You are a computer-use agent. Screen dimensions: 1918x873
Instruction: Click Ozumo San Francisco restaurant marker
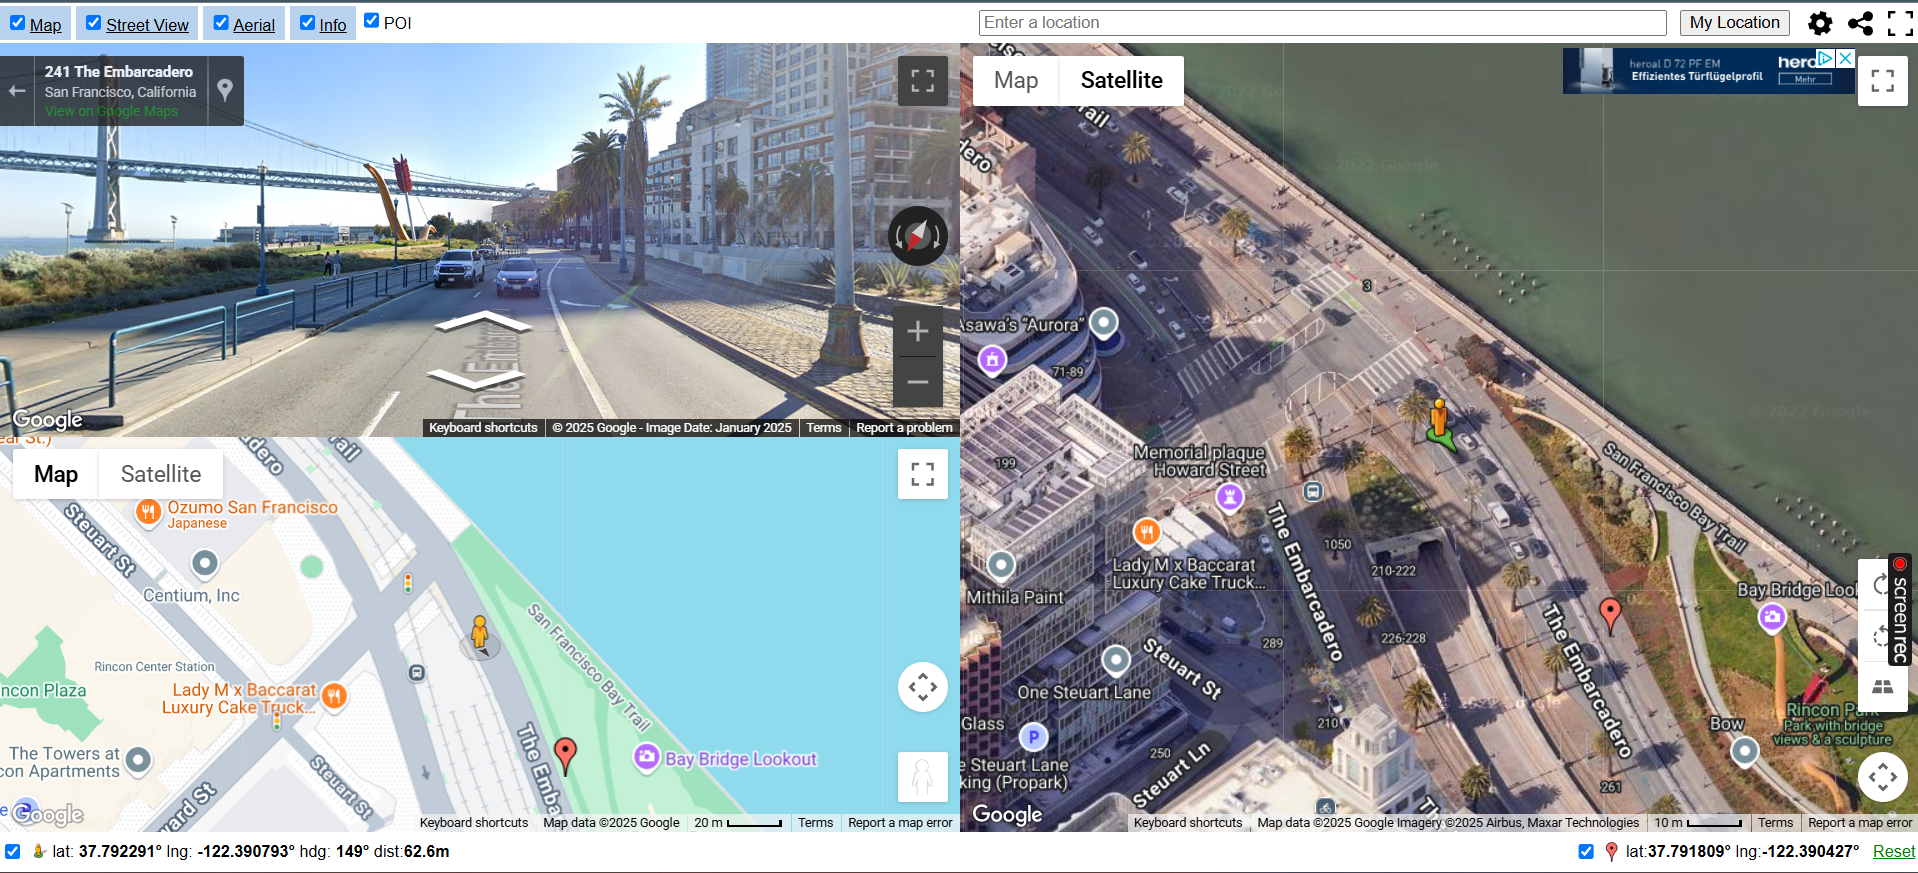148,513
